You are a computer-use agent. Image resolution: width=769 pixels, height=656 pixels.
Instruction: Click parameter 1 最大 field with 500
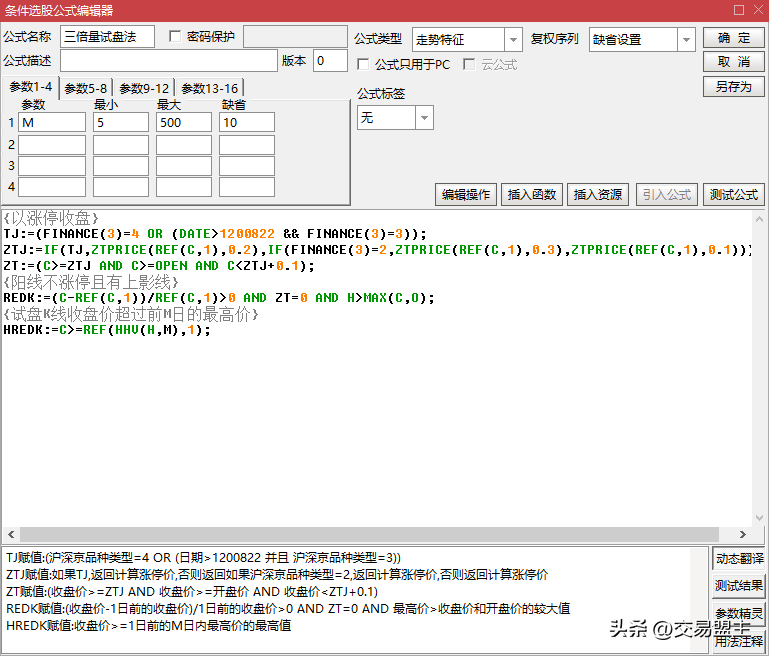click(x=184, y=122)
